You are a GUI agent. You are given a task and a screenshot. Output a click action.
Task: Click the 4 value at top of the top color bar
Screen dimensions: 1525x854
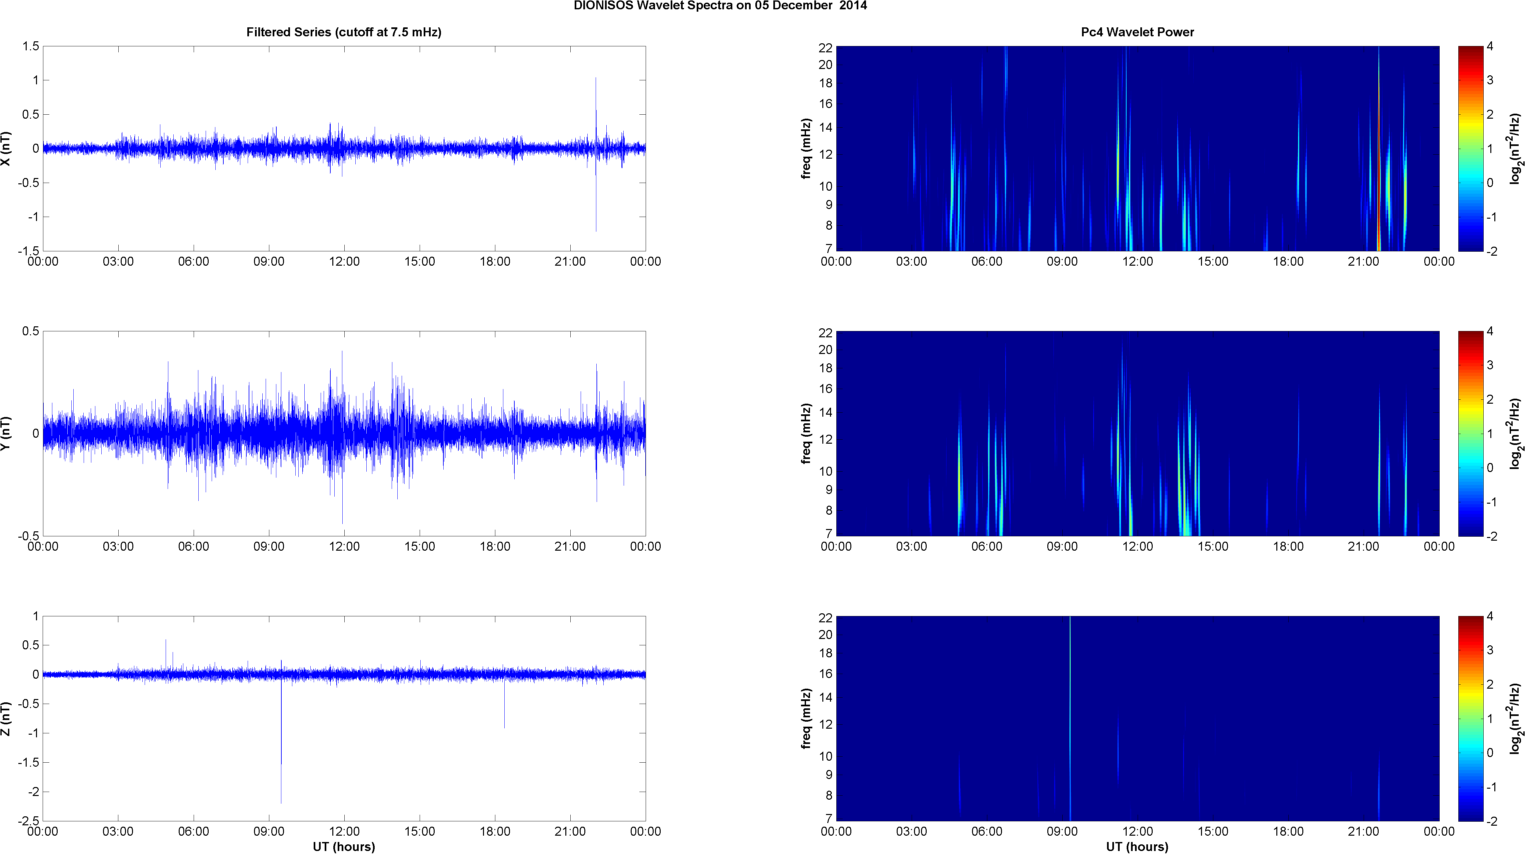pyautogui.click(x=1490, y=46)
